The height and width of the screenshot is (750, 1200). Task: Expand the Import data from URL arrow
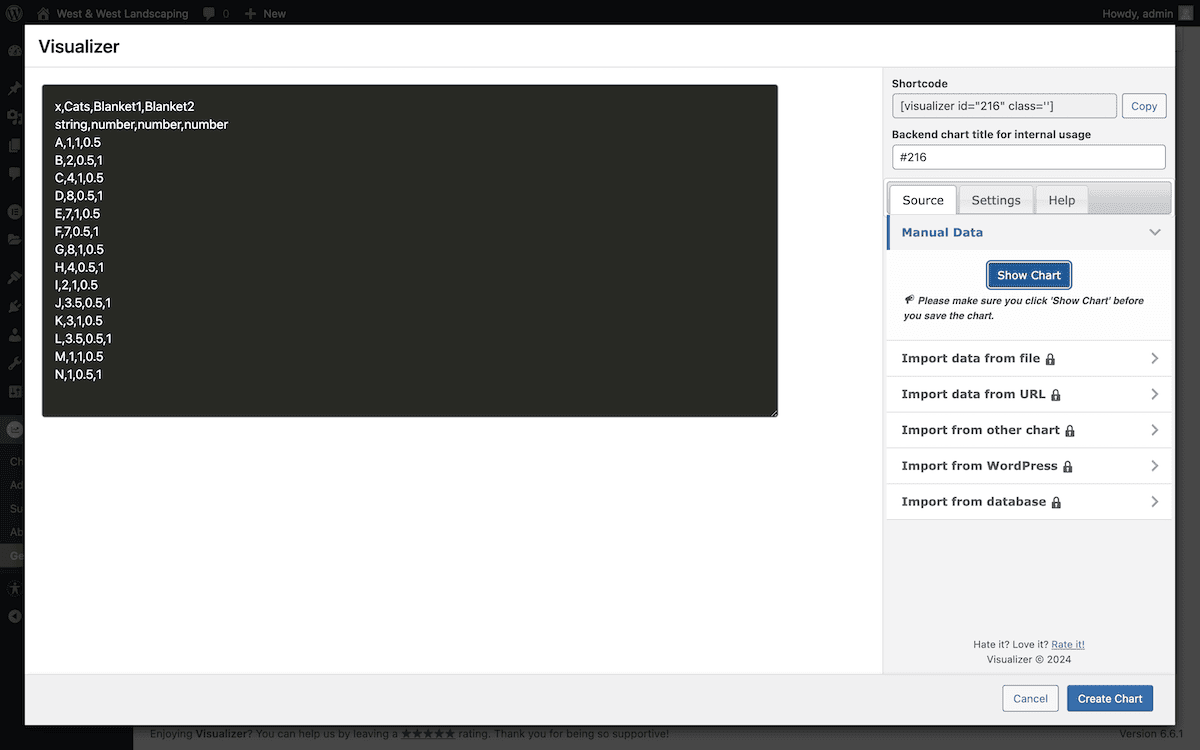pyautogui.click(x=1154, y=394)
